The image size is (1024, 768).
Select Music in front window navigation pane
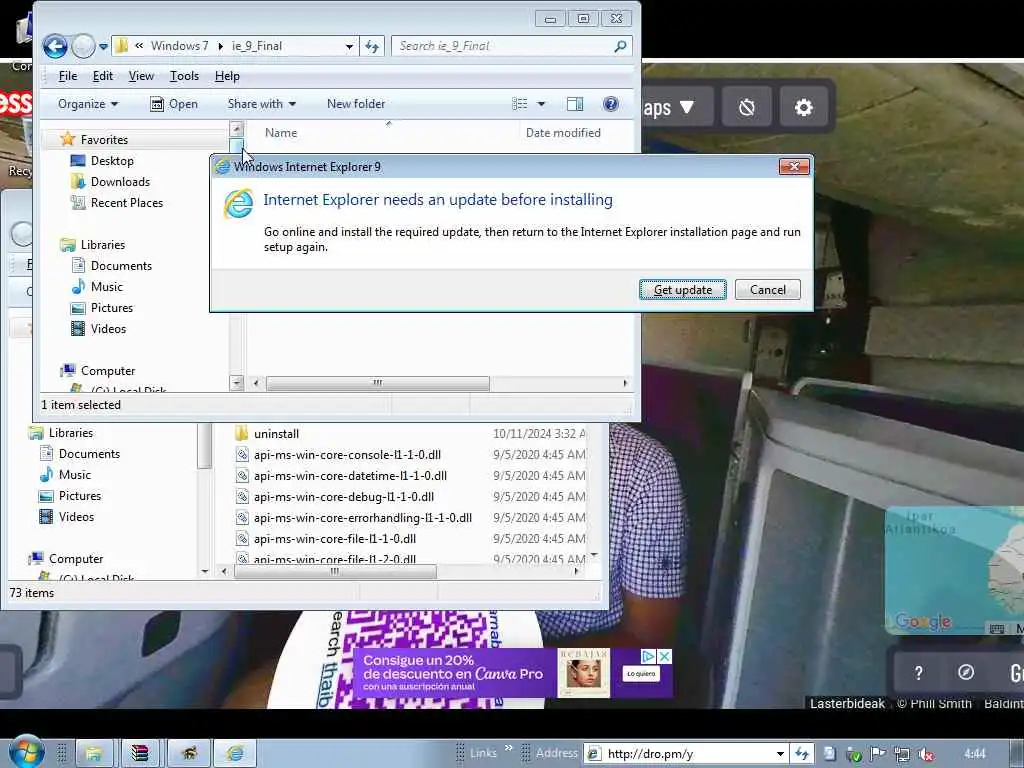pyautogui.click(x=106, y=287)
